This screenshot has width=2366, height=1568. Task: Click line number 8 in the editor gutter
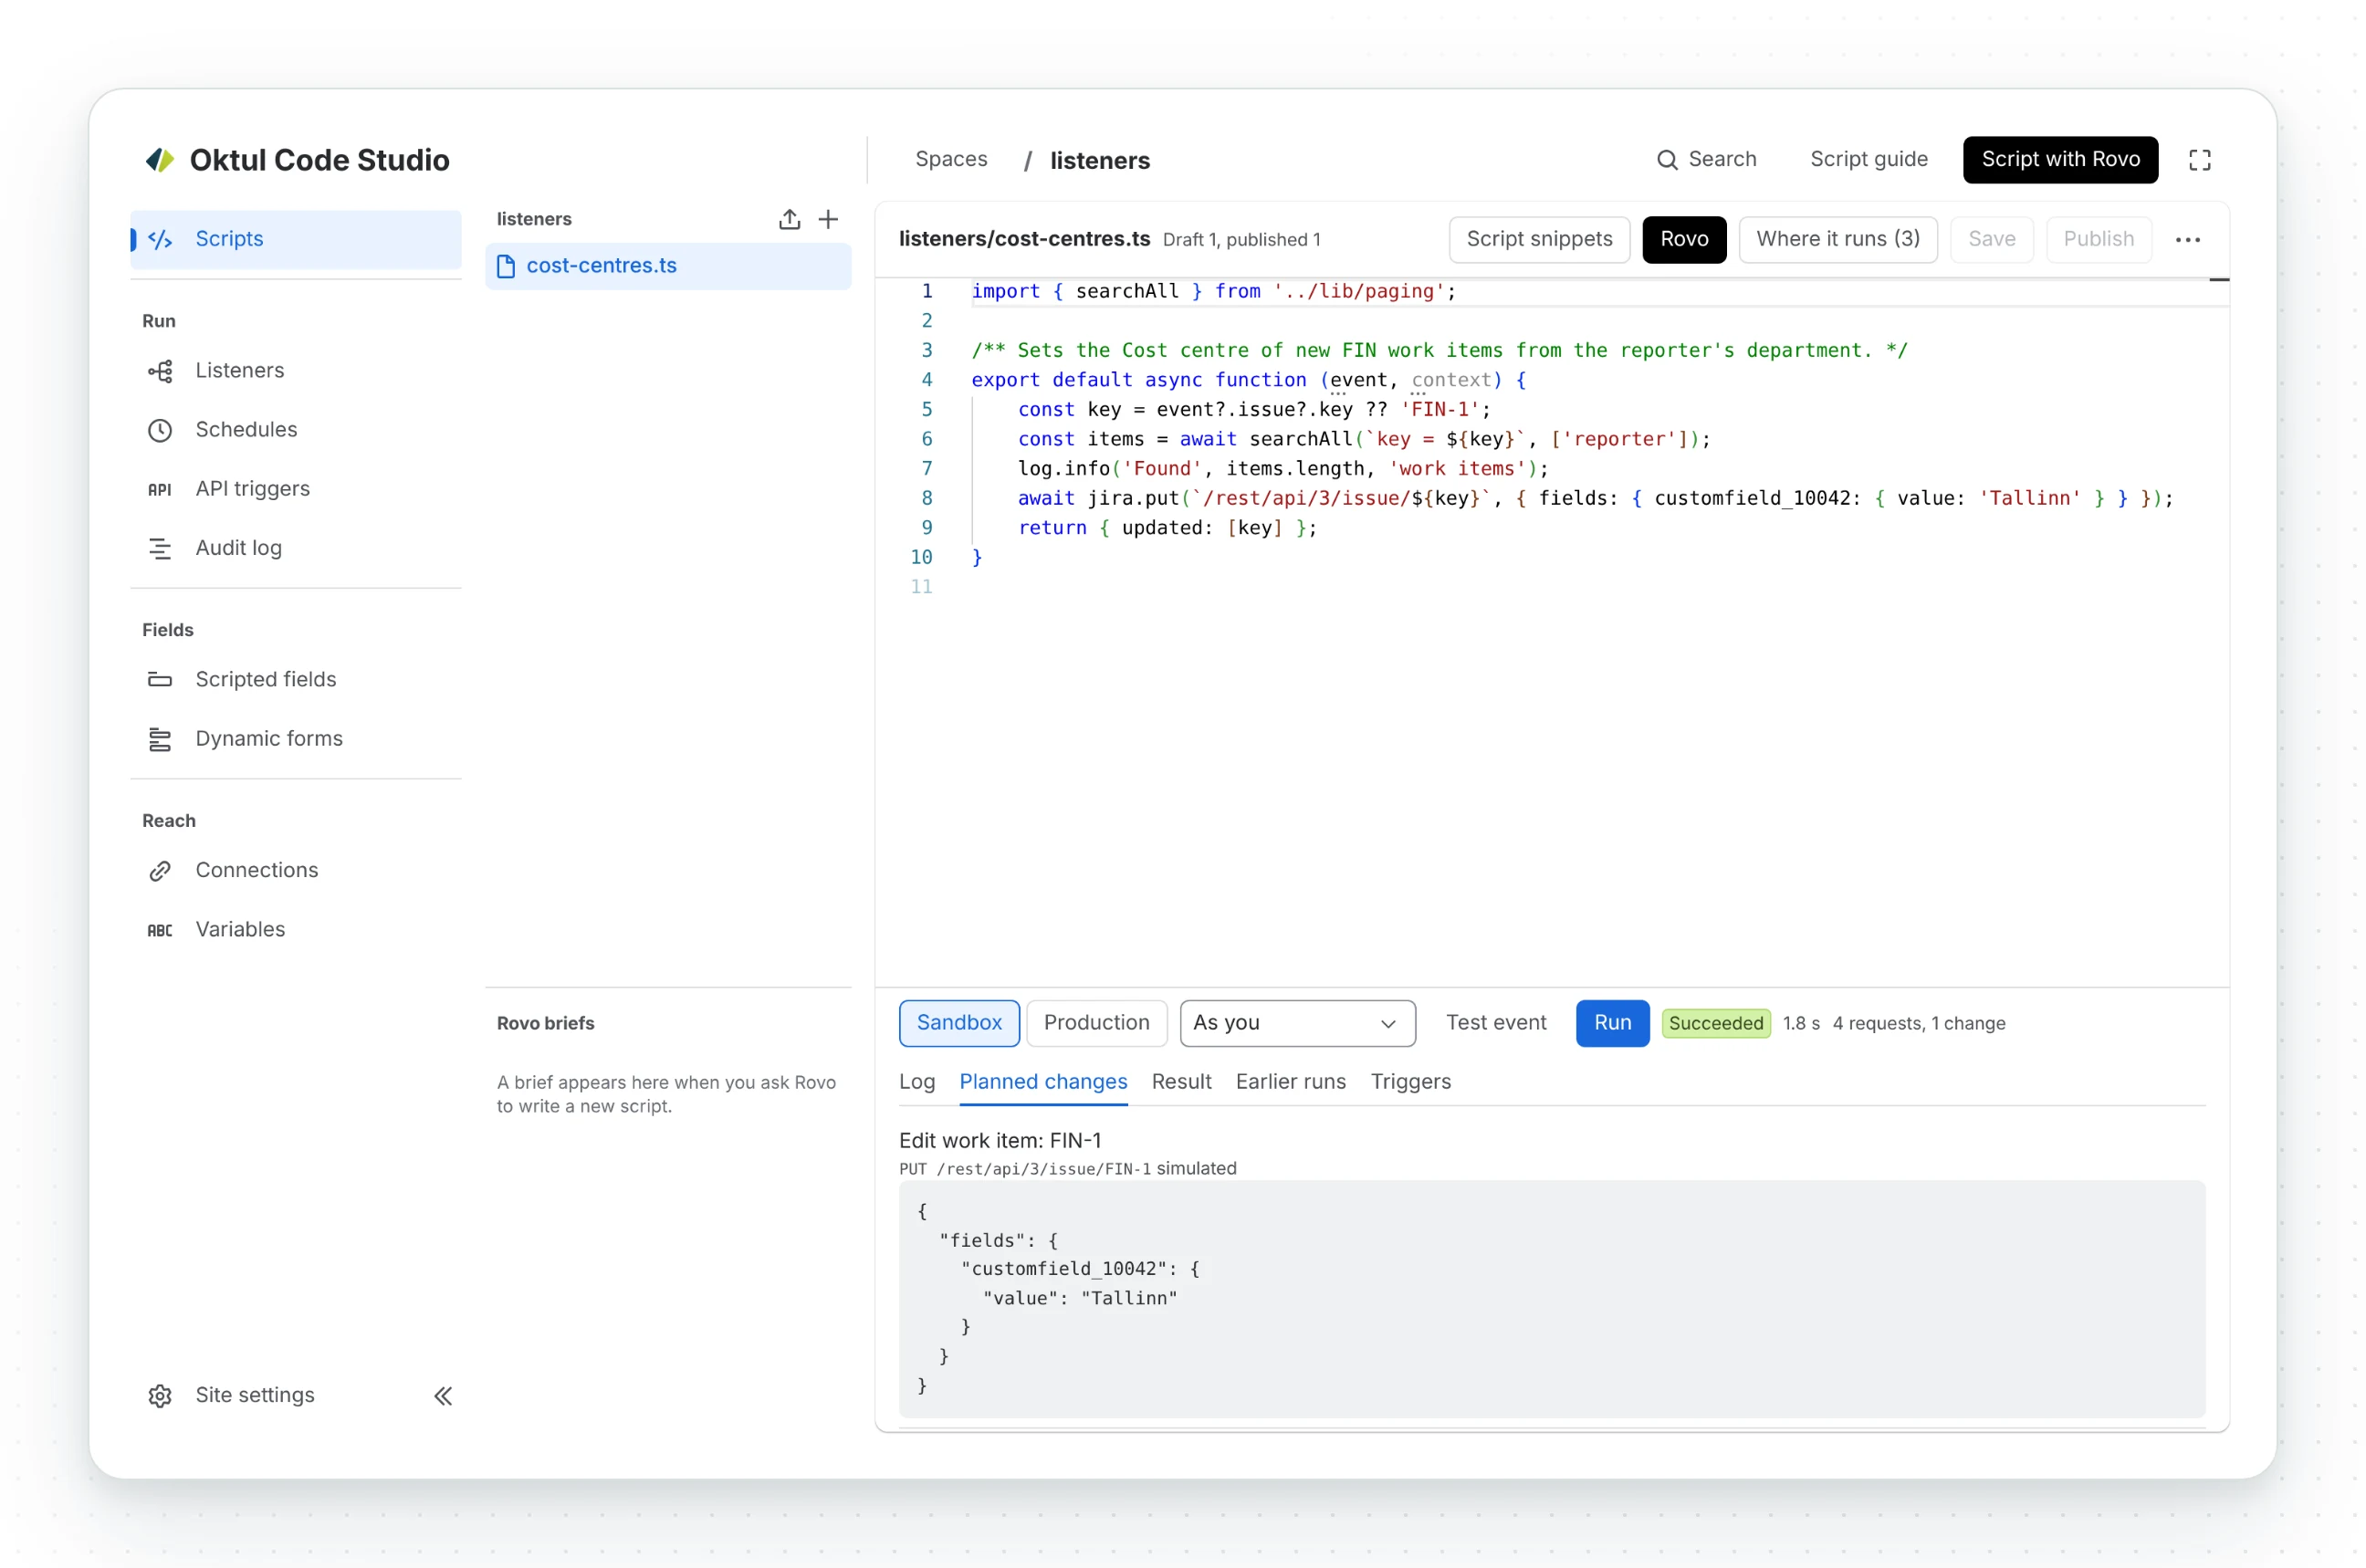927,498
